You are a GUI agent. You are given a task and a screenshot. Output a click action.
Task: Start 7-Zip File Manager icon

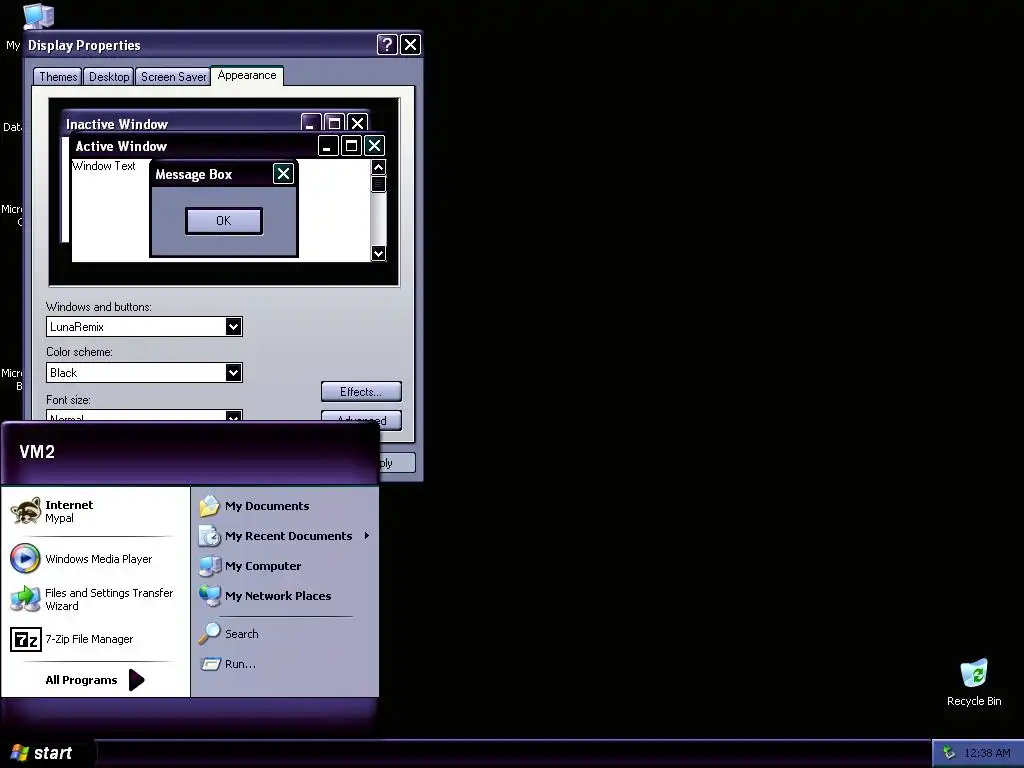(25, 639)
